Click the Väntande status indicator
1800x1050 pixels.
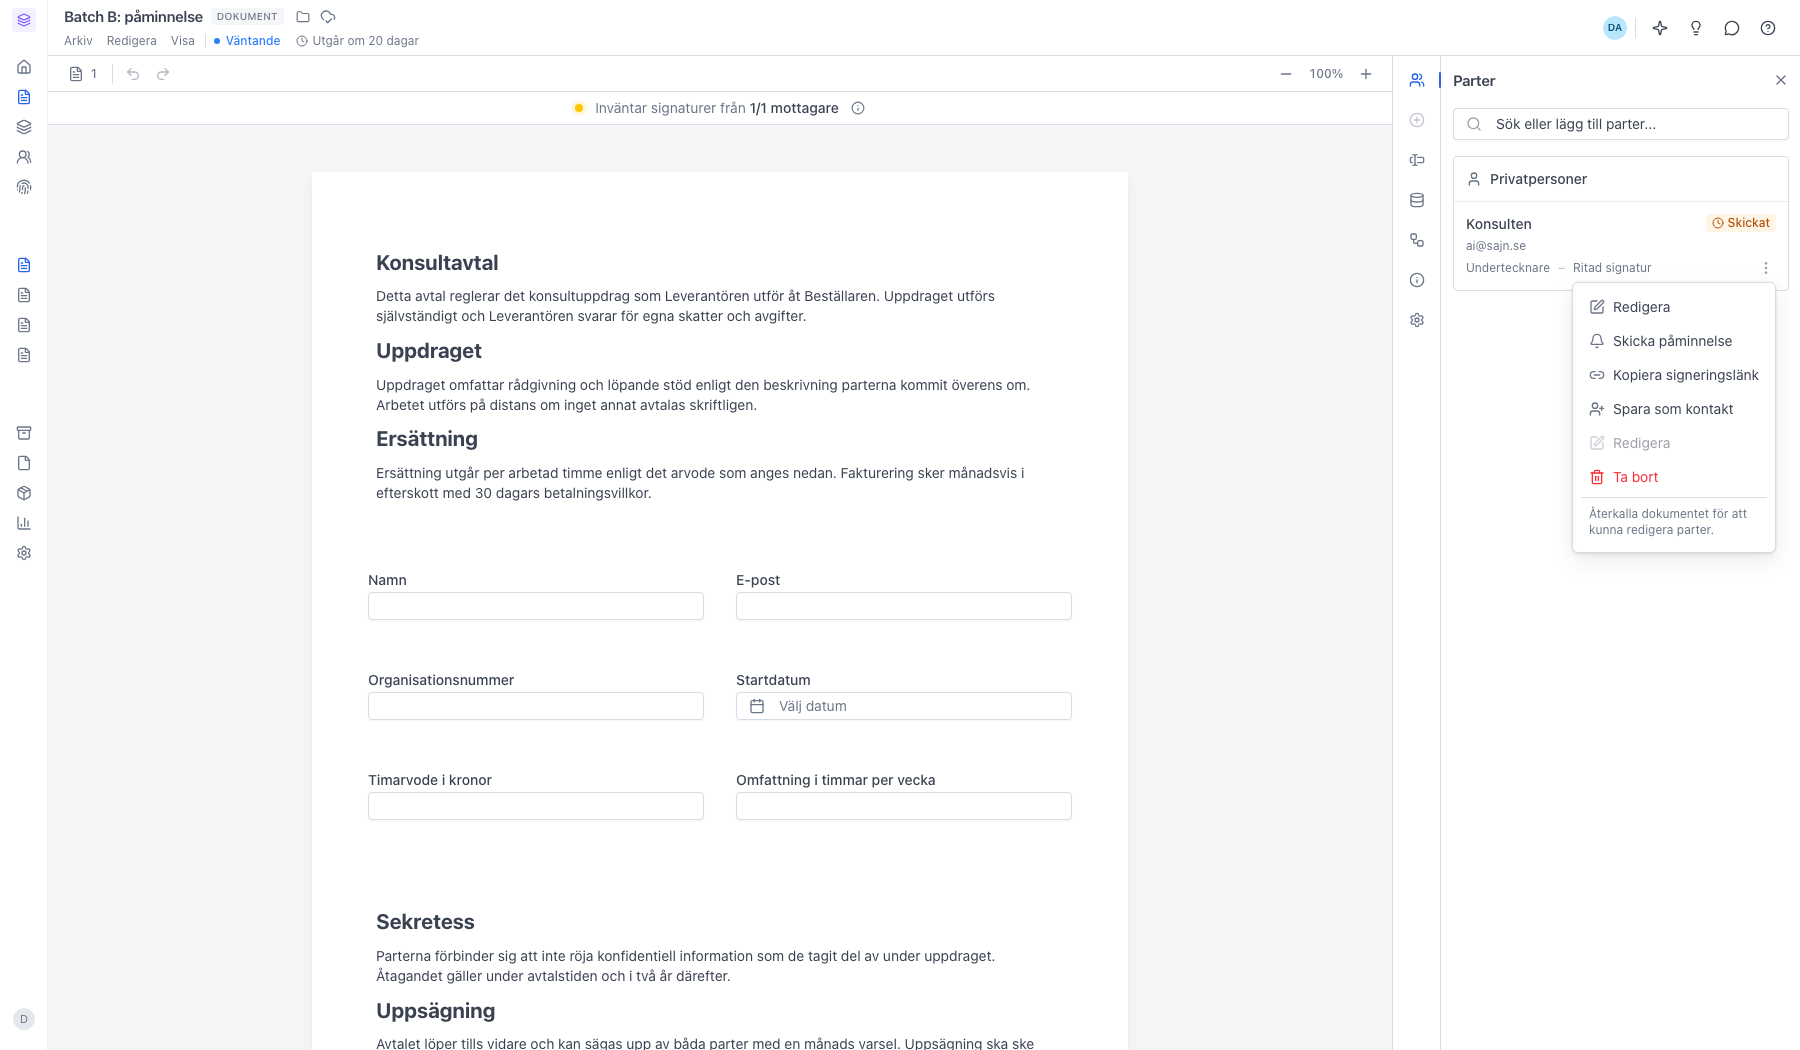pyautogui.click(x=247, y=41)
